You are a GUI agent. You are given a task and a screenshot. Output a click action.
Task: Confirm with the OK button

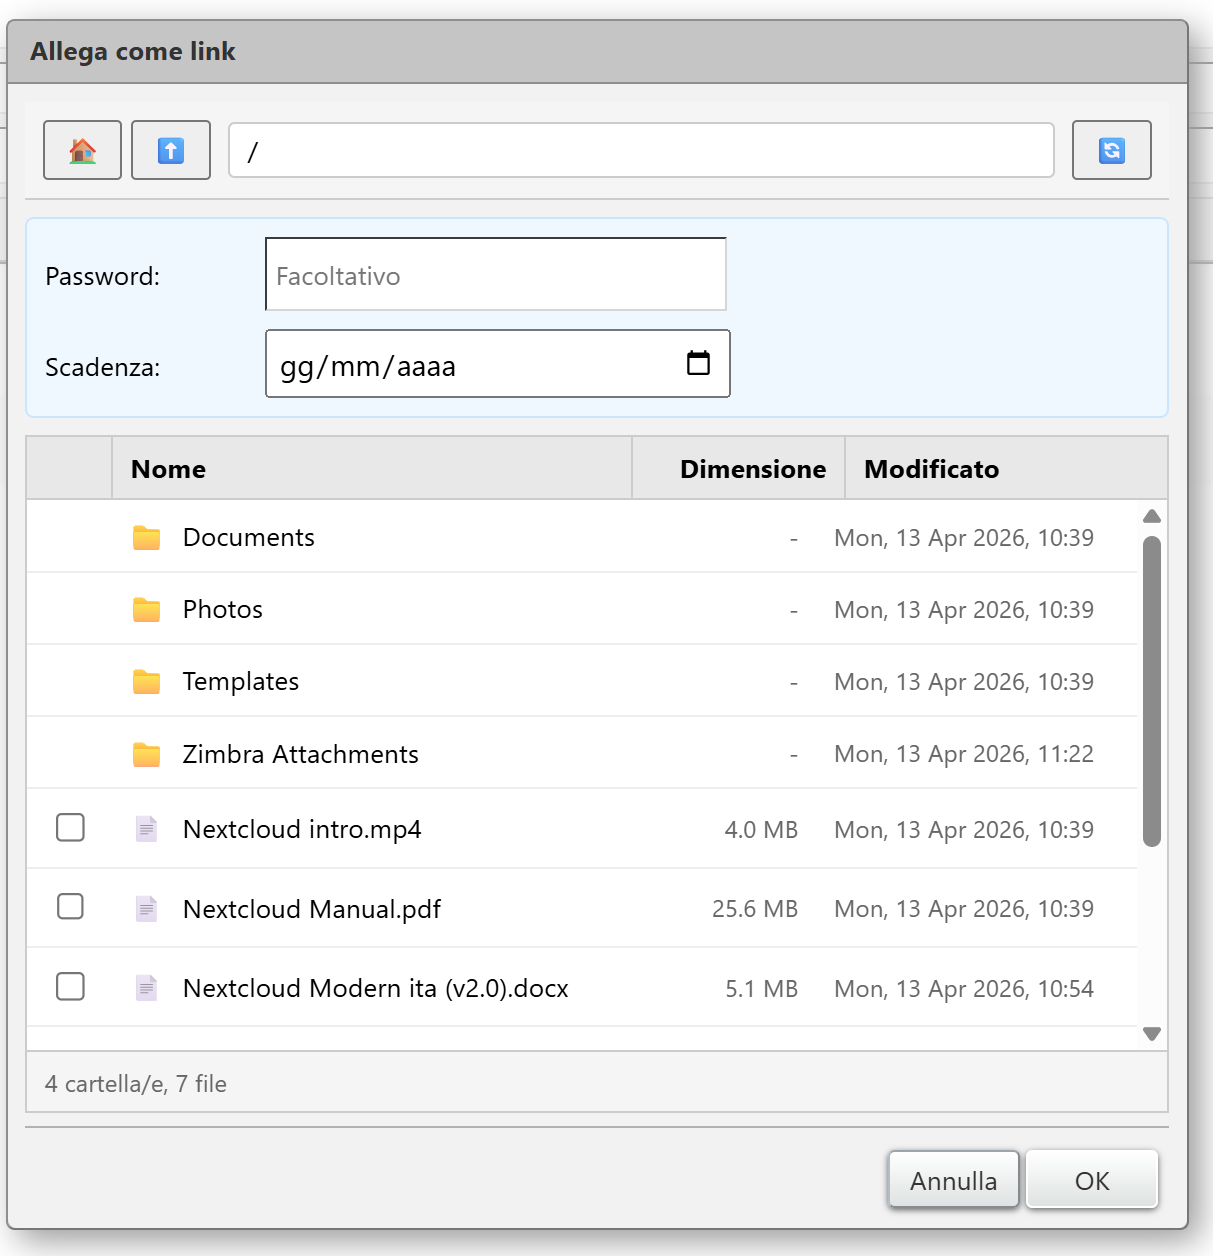click(x=1091, y=1181)
